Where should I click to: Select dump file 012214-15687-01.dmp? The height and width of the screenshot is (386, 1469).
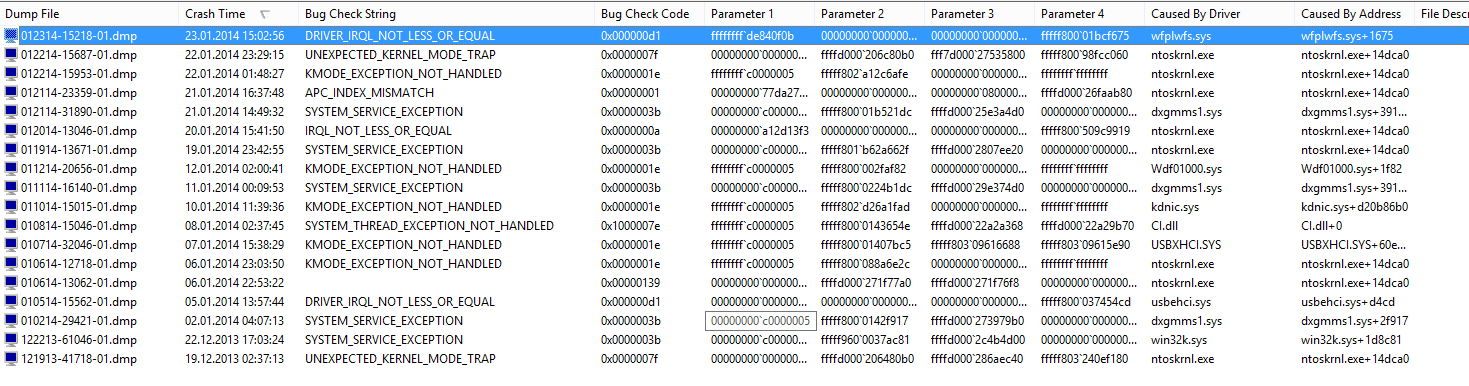[79, 54]
